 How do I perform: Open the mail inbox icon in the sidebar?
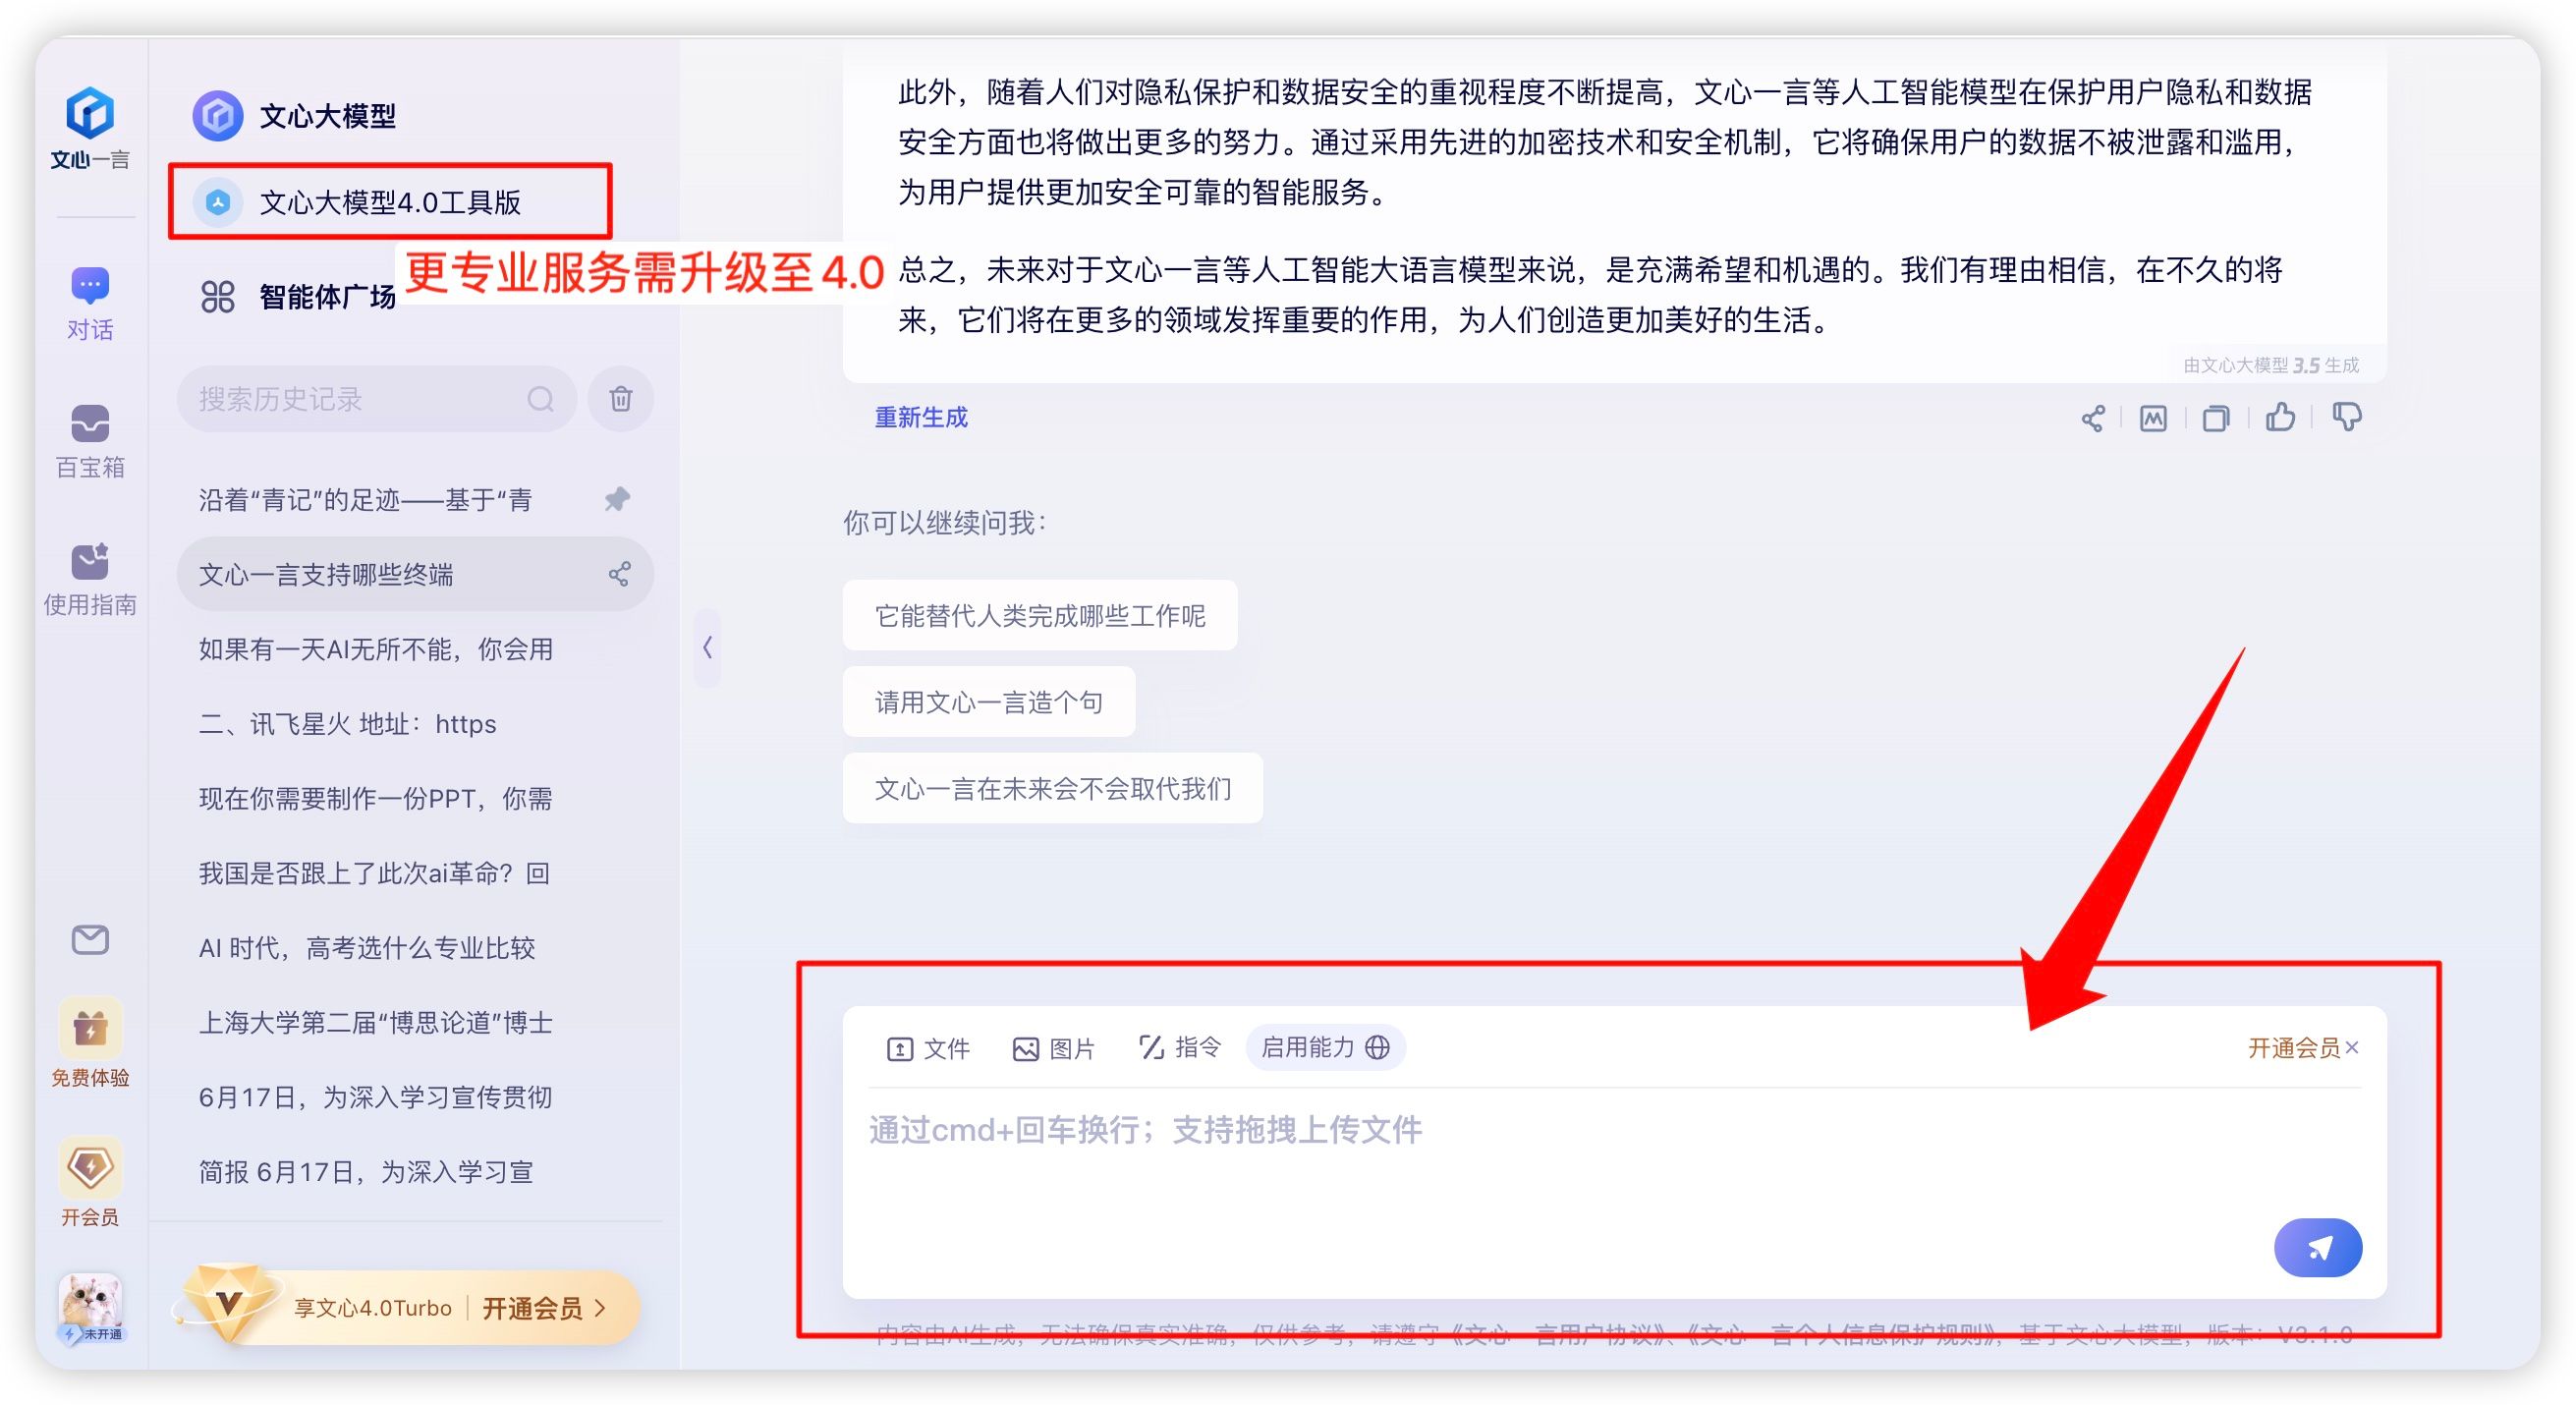click(x=90, y=940)
